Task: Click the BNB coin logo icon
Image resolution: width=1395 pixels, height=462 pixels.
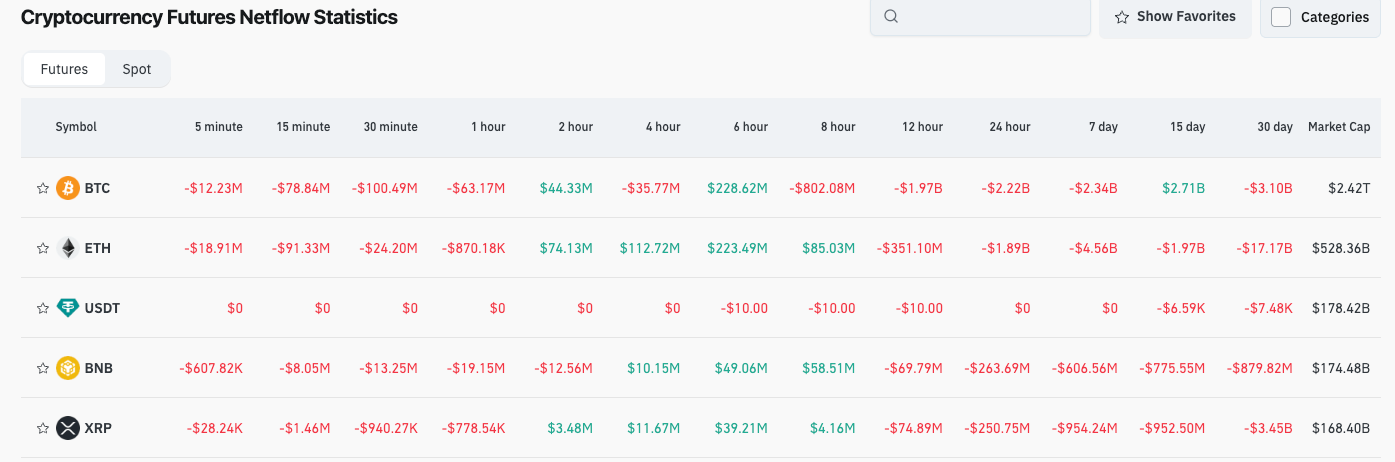Action: click(x=68, y=368)
